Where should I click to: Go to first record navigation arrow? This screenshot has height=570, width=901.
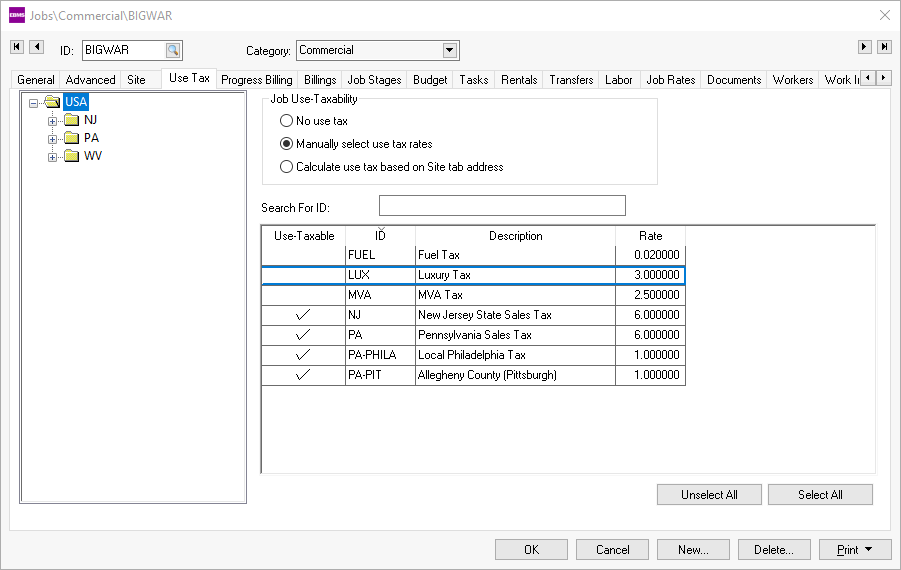(16, 47)
